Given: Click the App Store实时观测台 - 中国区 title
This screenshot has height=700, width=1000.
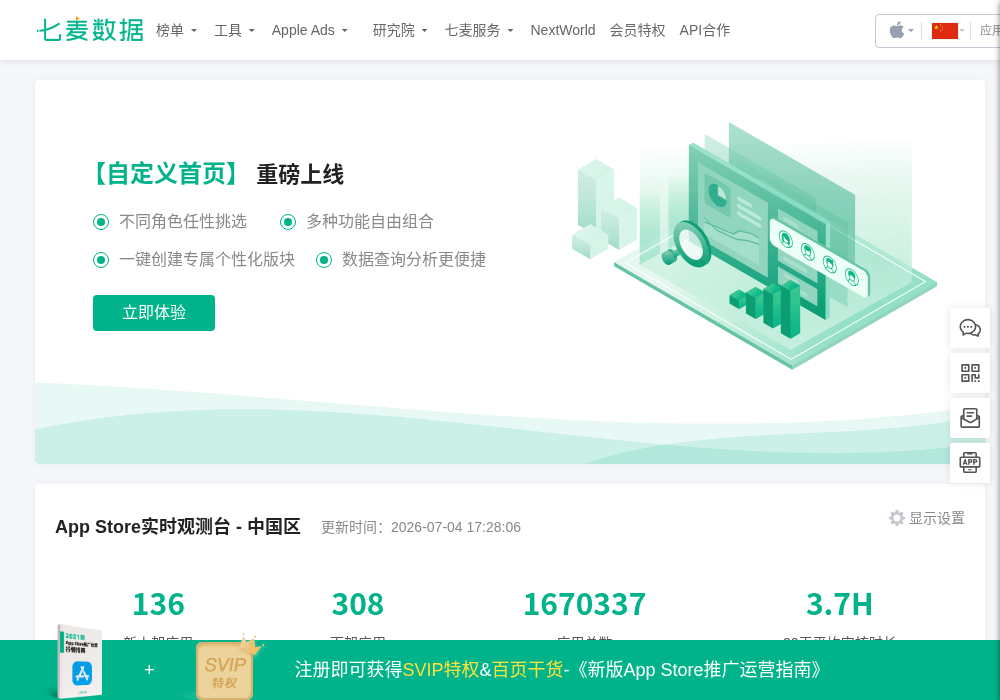Looking at the screenshot, I should [x=177, y=527].
